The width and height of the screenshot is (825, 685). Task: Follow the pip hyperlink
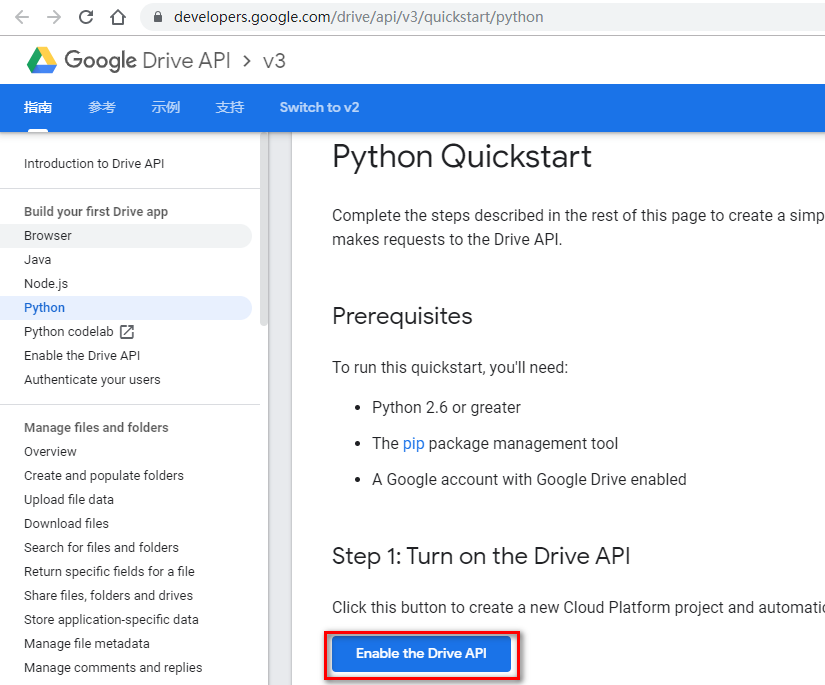click(x=413, y=443)
